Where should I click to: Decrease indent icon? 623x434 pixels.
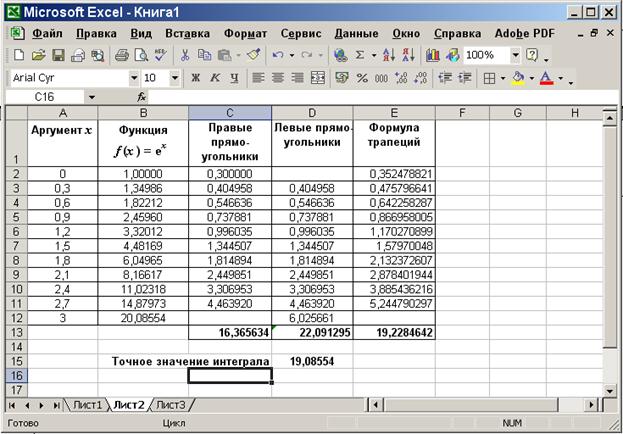point(445,78)
